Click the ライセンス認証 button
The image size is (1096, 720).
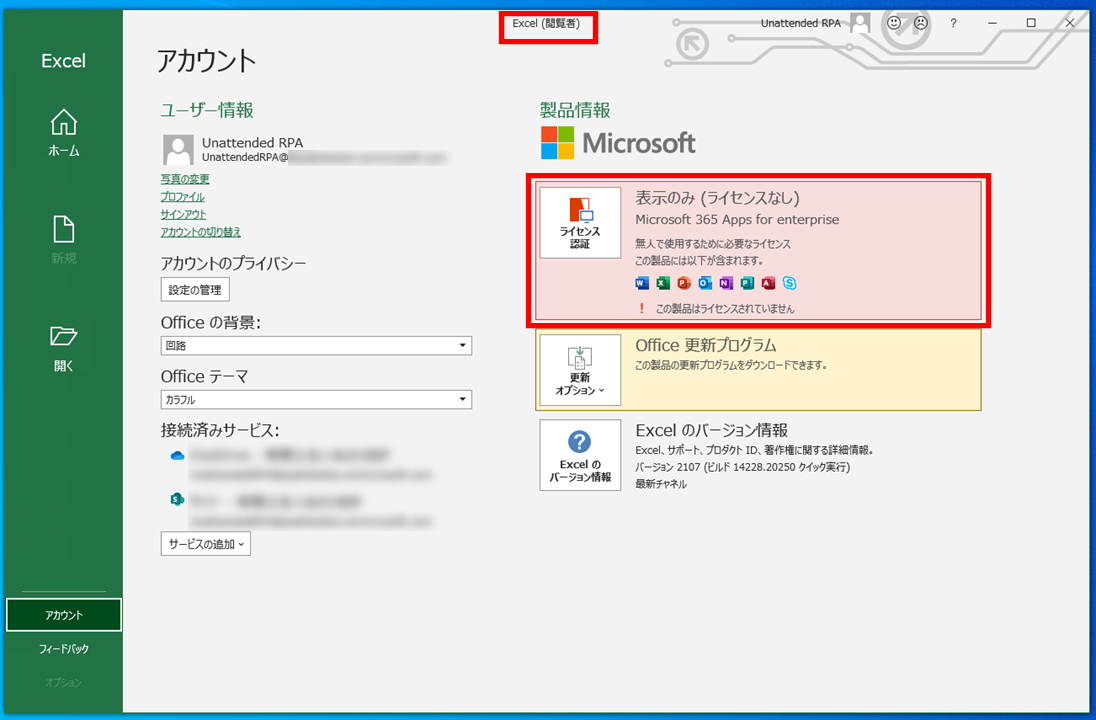[580, 222]
